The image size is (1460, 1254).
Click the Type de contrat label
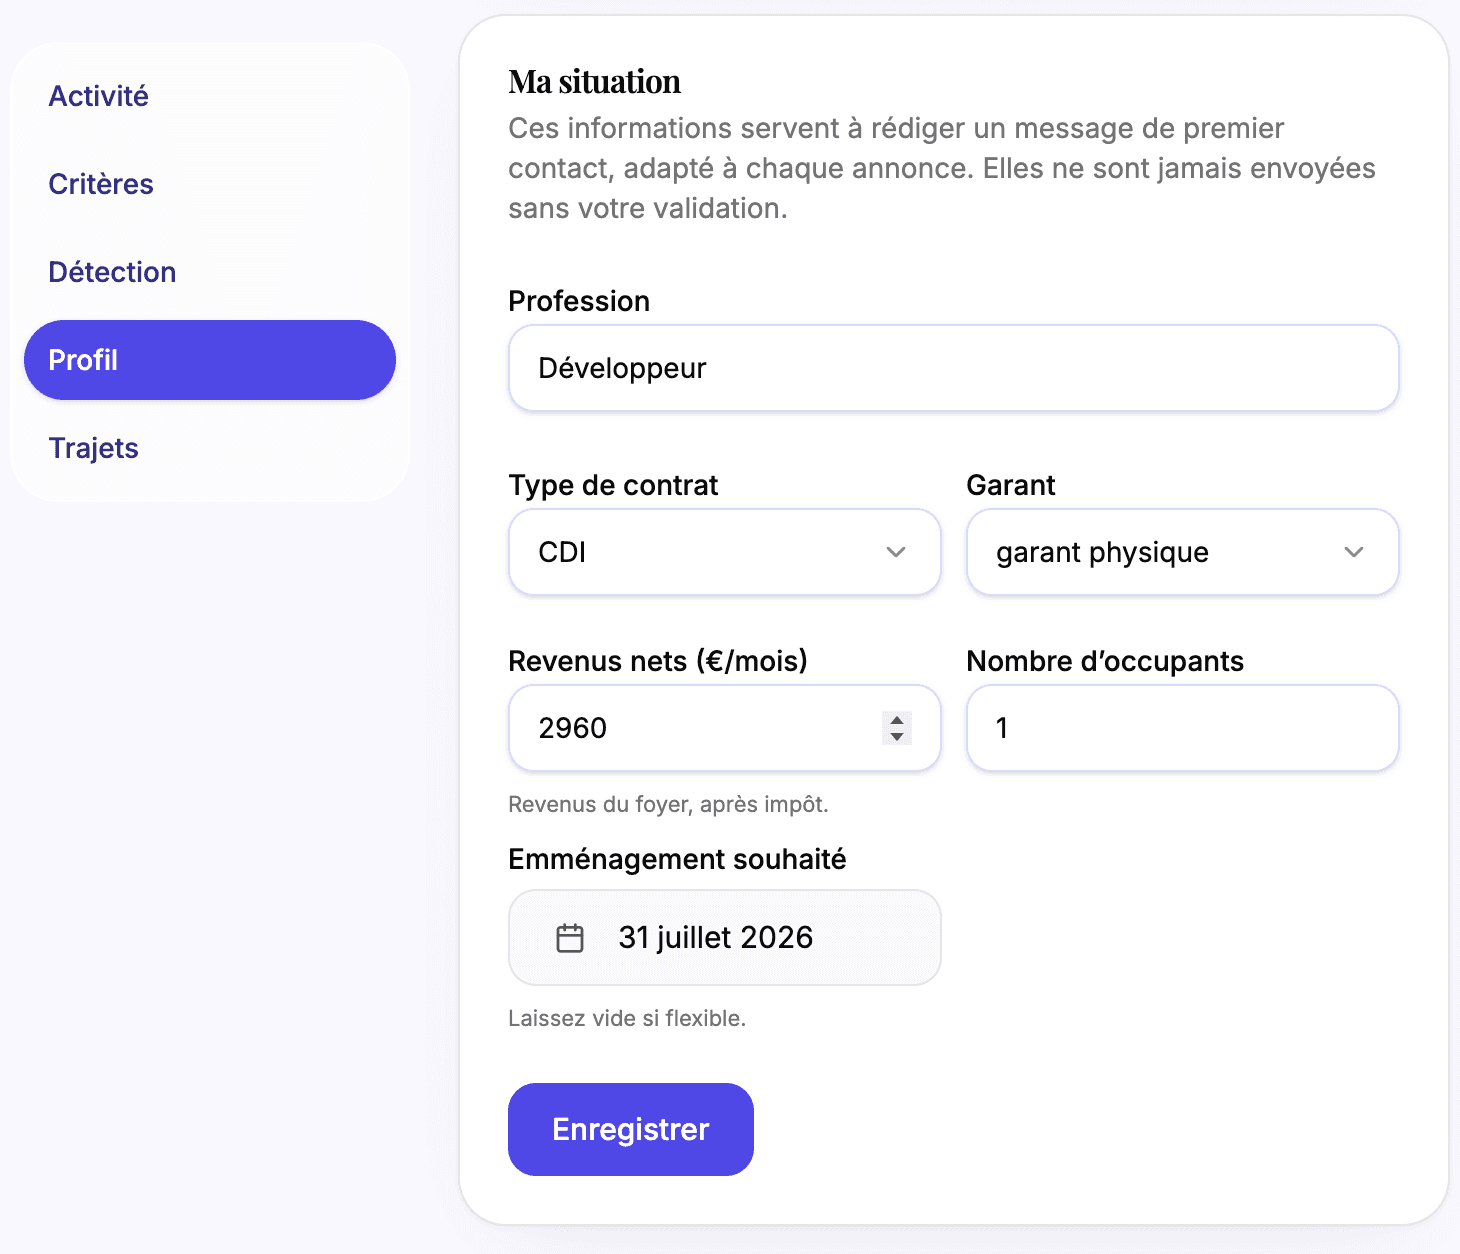[x=613, y=485]
